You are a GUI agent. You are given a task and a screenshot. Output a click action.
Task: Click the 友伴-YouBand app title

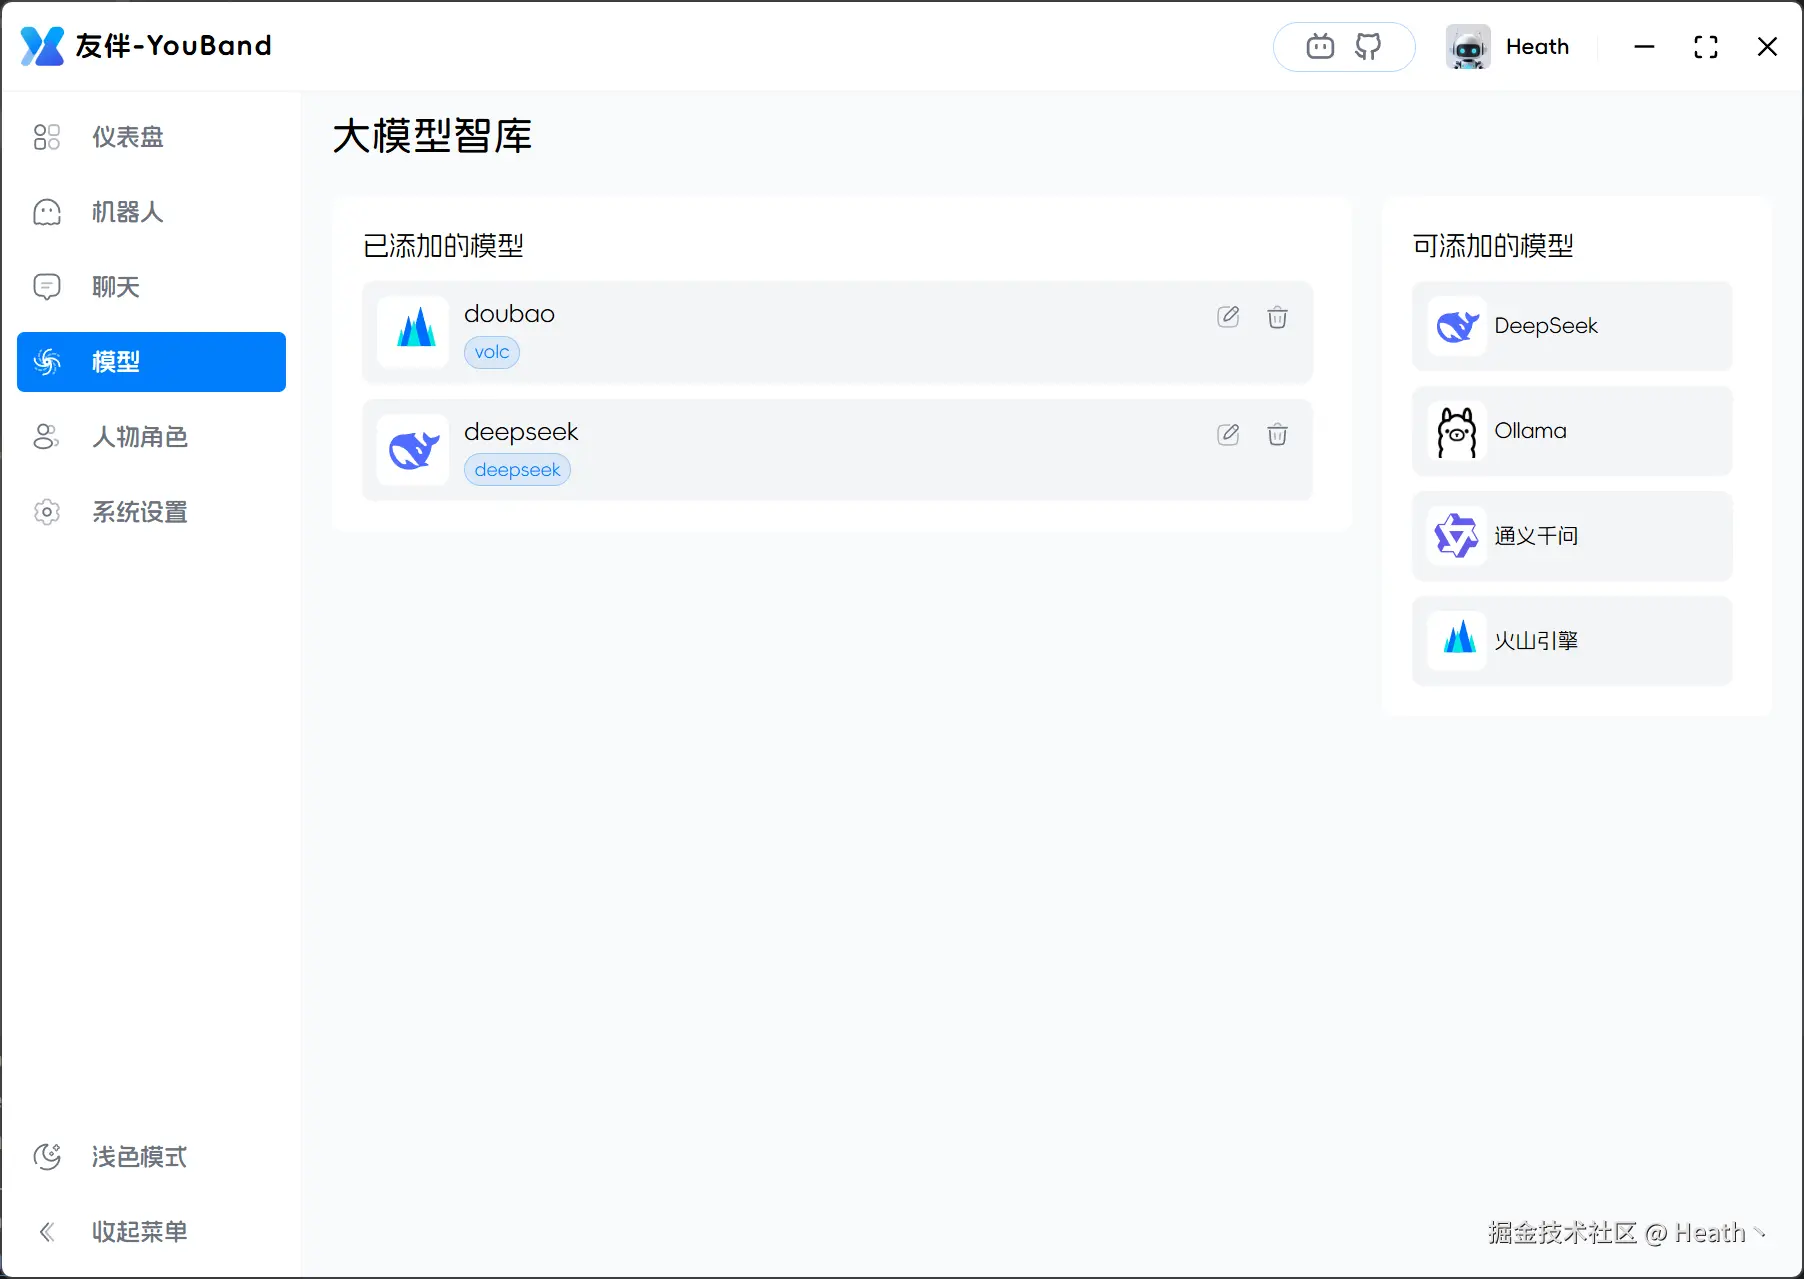pos(173,46)
